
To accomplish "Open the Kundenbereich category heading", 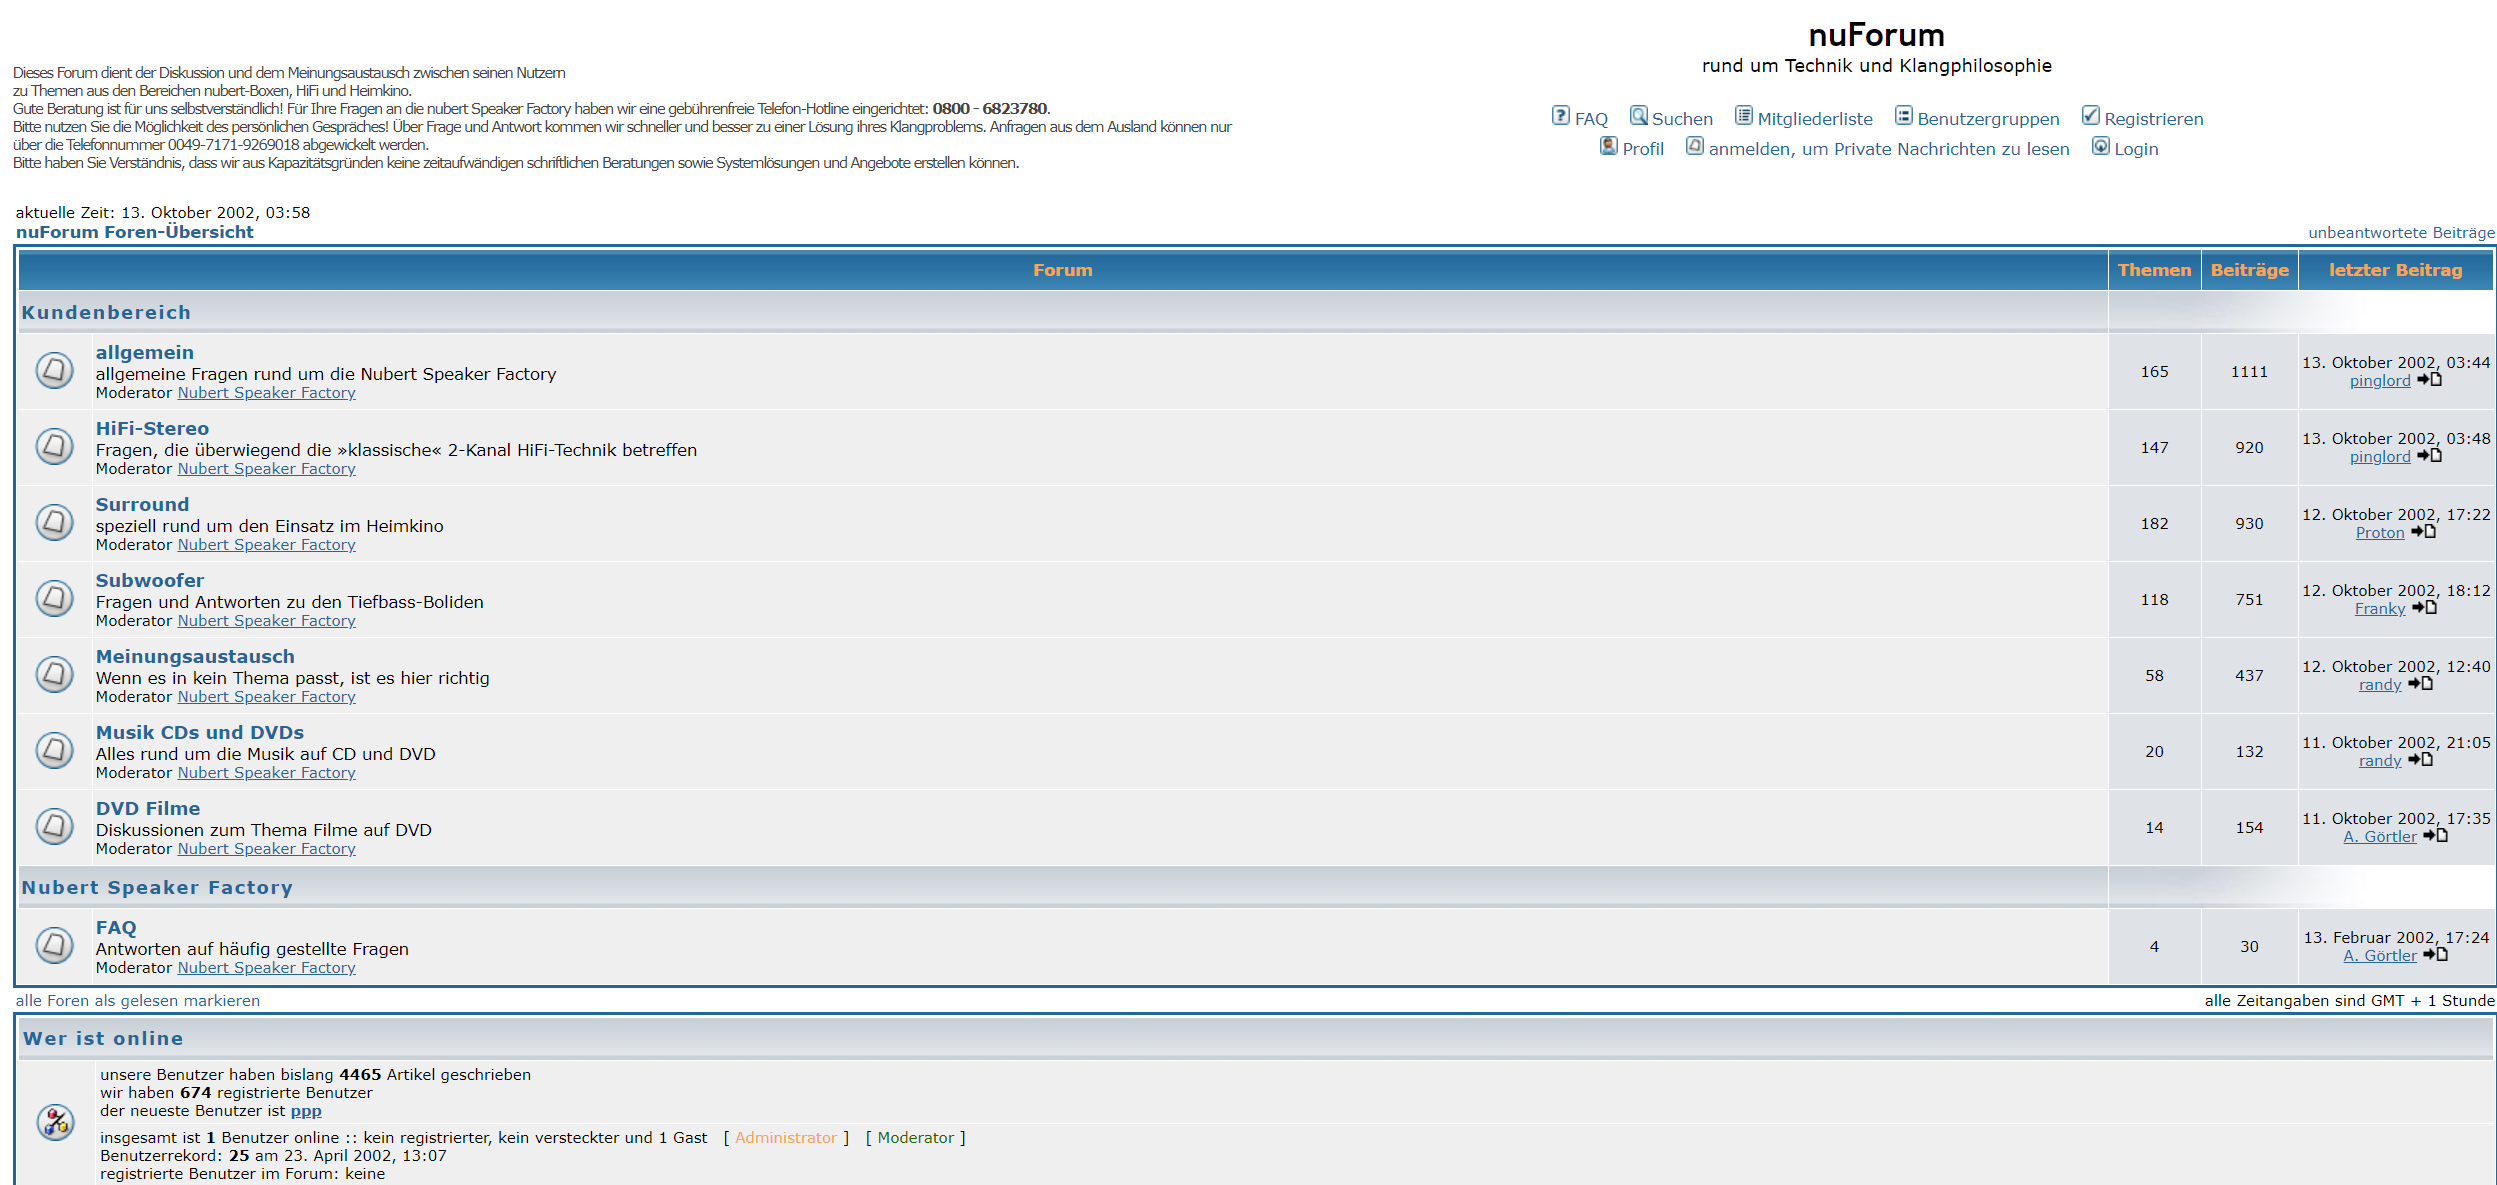I will (x=106, y=312).
